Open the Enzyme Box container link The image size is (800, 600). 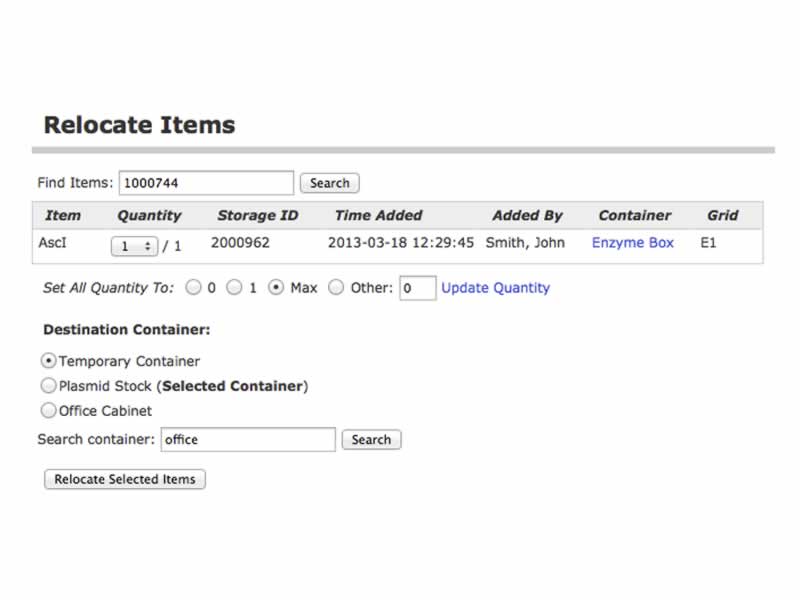click(x=632, y=243)
